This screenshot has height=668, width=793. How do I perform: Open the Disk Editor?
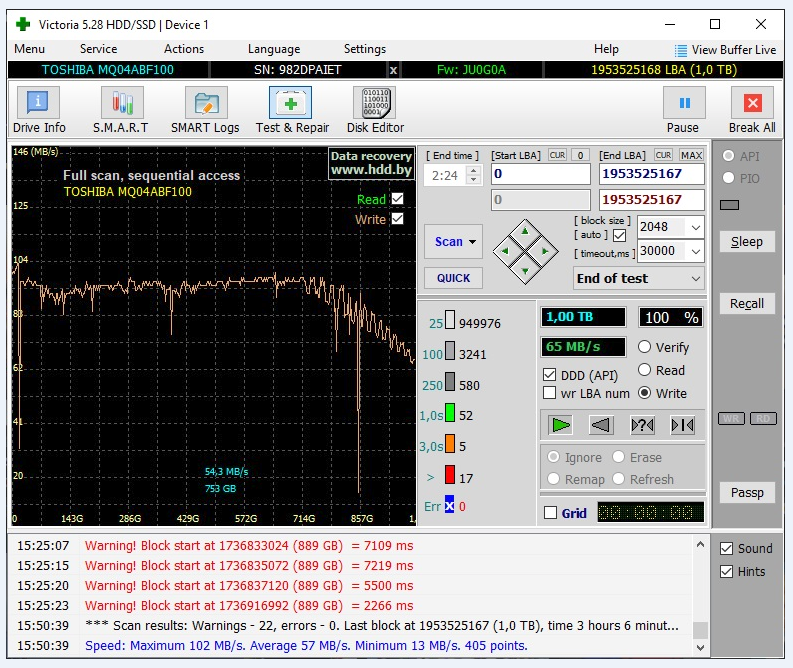[375, 102]
